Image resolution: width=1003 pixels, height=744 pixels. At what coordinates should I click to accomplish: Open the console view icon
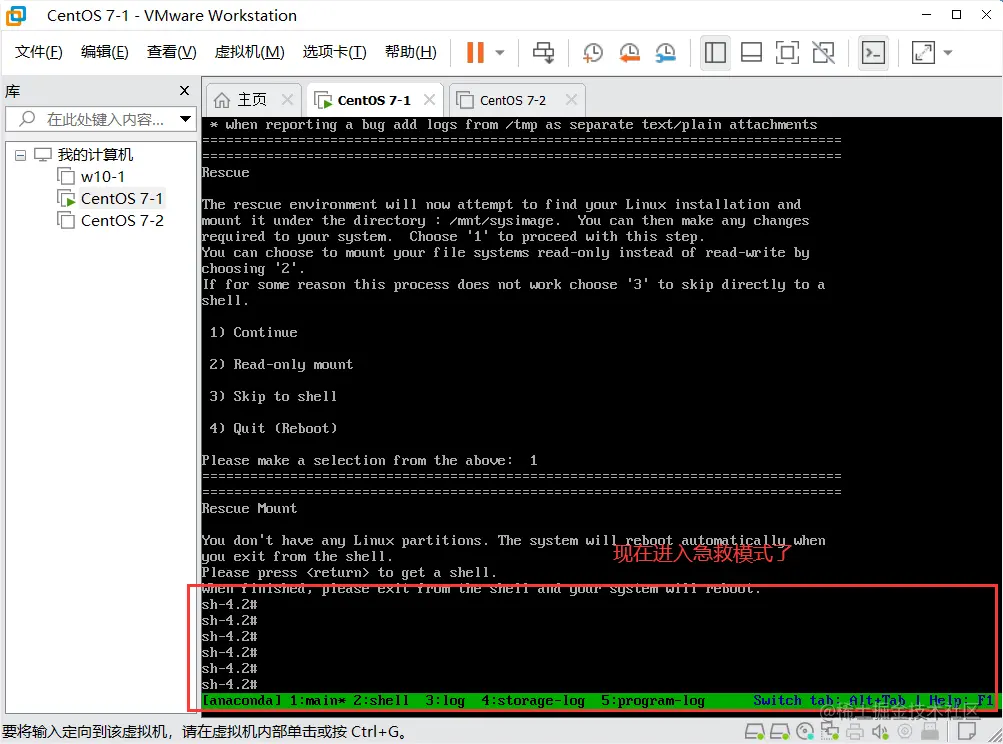pos(873,52)
